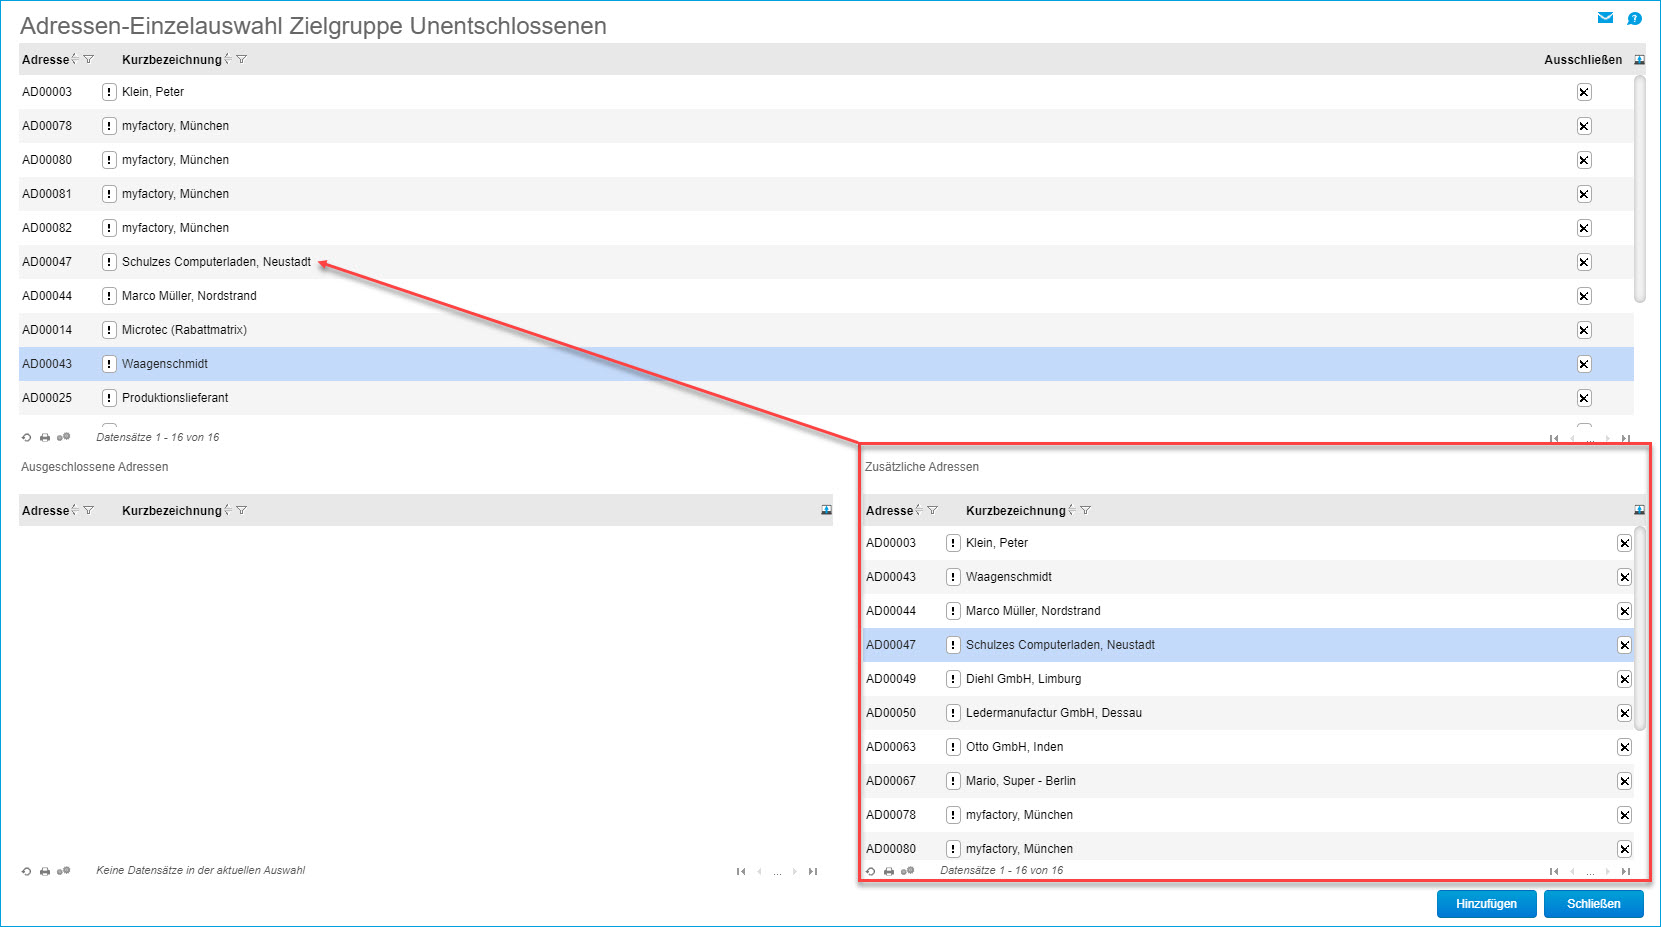This screenshot has height=927, width=1661.
Task: Open info icon for Diehl GmbH, Limburg
Action: 953,679
